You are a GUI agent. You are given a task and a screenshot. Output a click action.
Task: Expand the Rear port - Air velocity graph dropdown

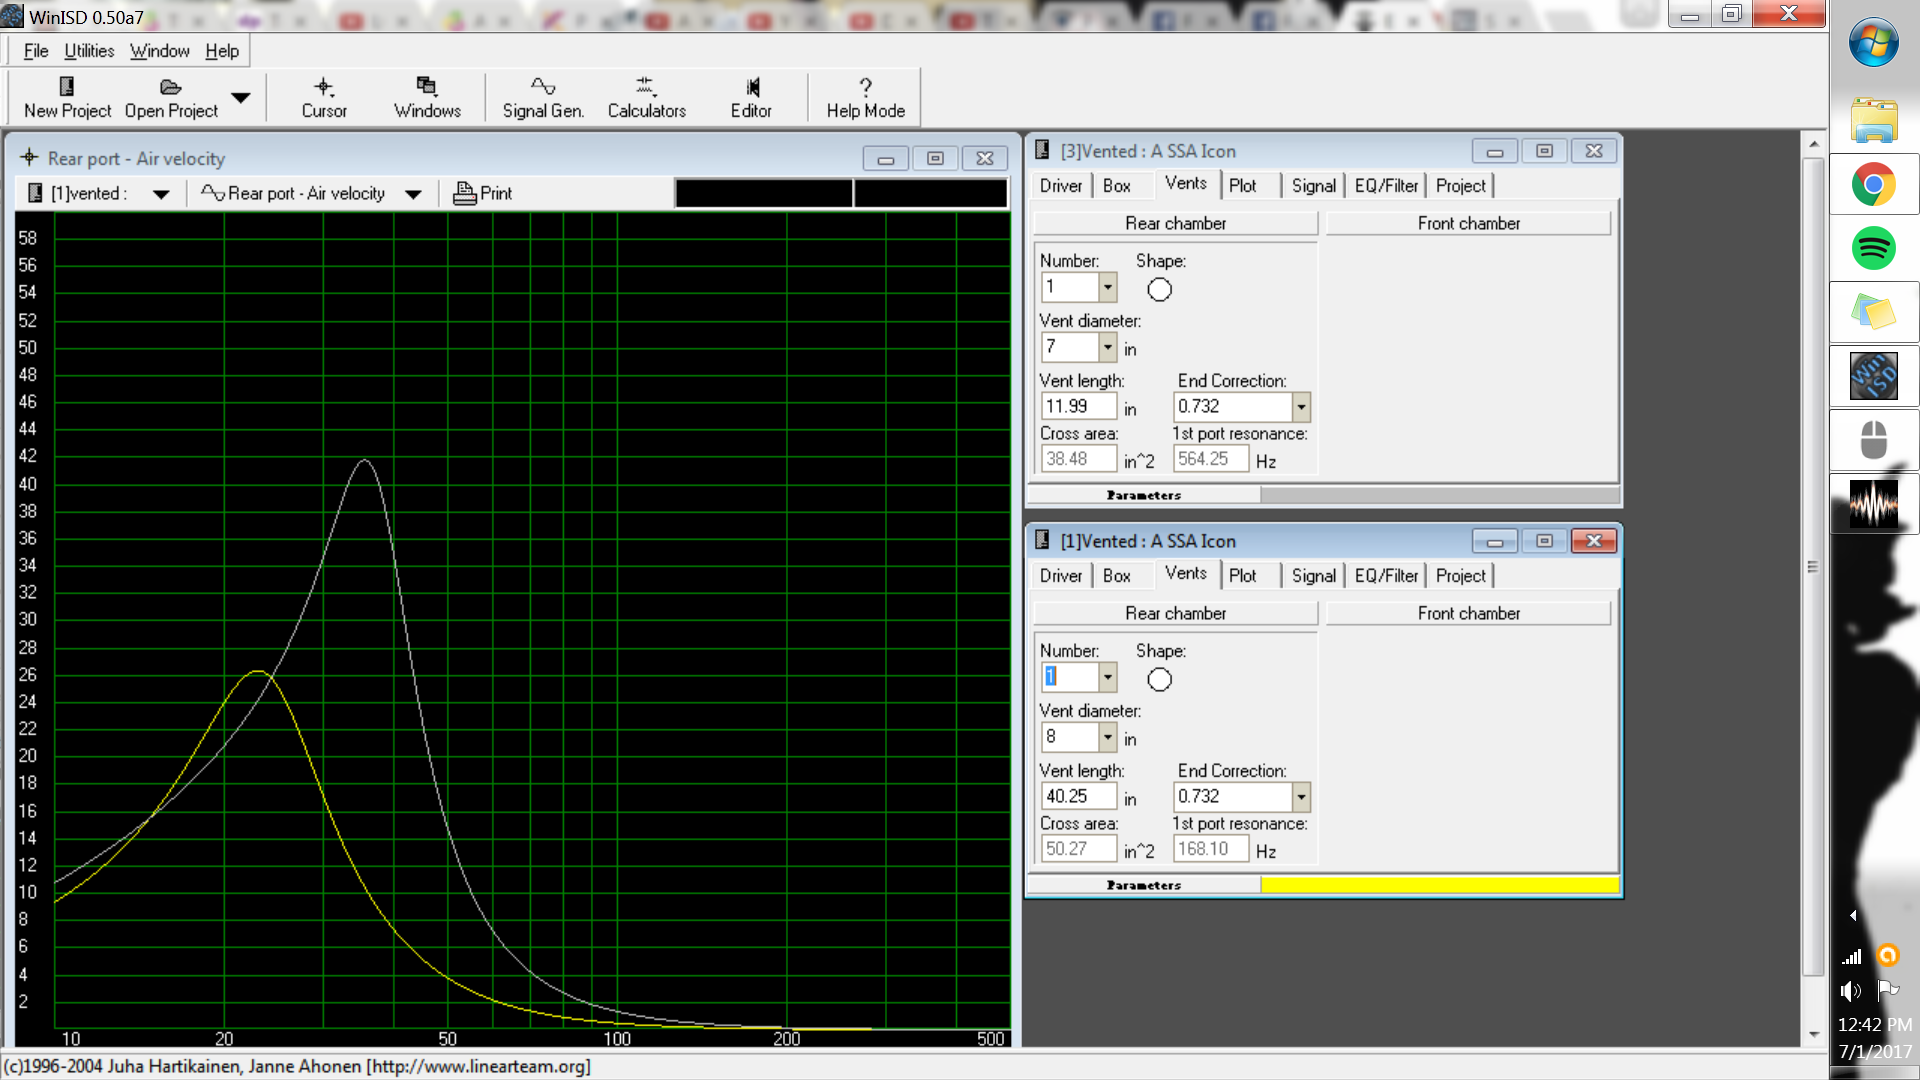(x=413, y=194)
